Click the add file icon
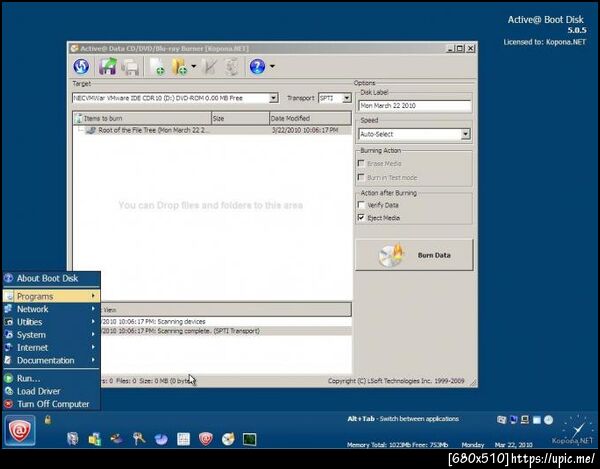 click(x=157, y=67)
